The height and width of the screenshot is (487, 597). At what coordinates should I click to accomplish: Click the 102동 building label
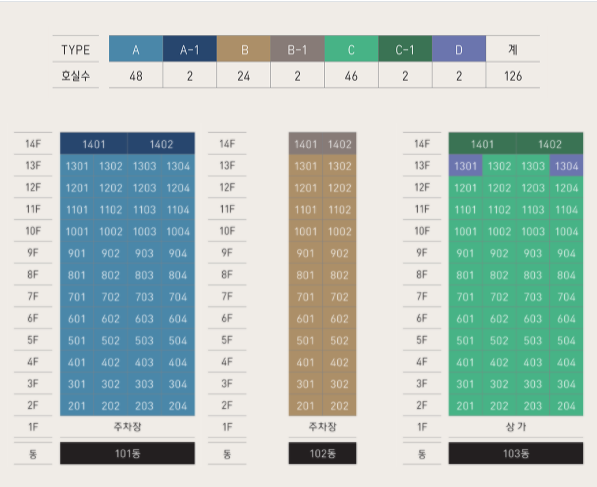(322, 453)
